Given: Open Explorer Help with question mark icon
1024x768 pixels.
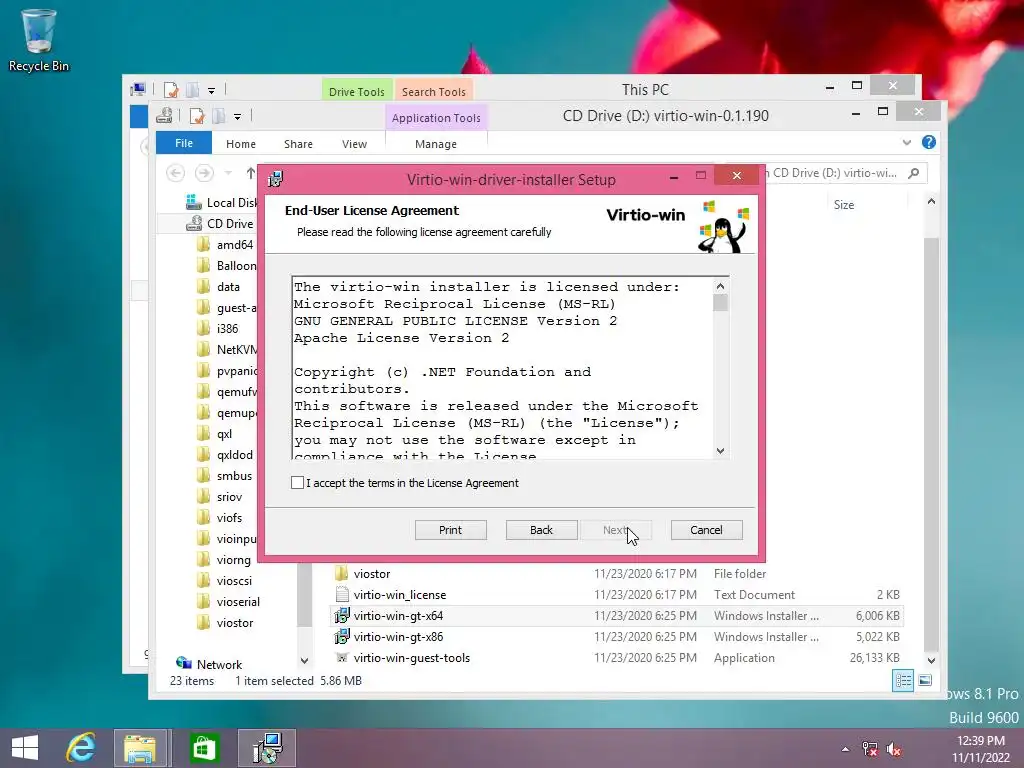Looking at the screenshot, I should (x=929, y=142).
